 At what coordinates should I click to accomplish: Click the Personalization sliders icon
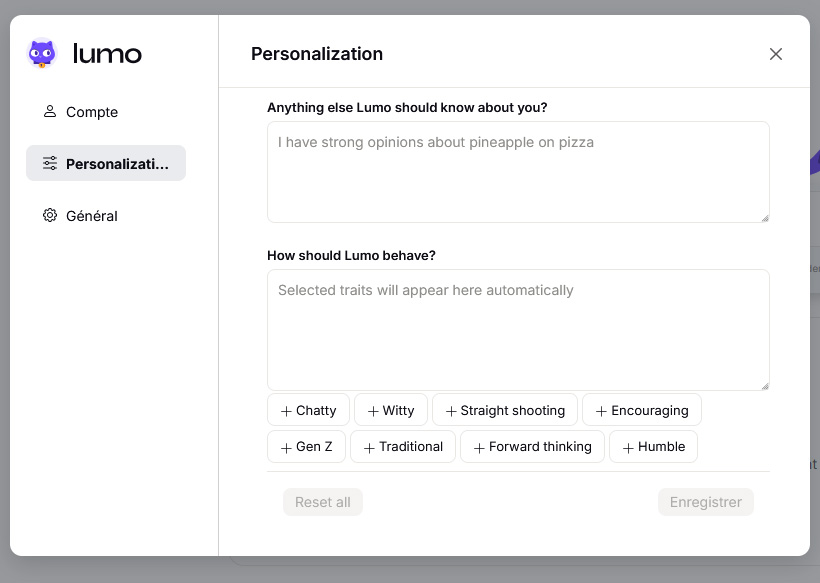click(50, 163)
